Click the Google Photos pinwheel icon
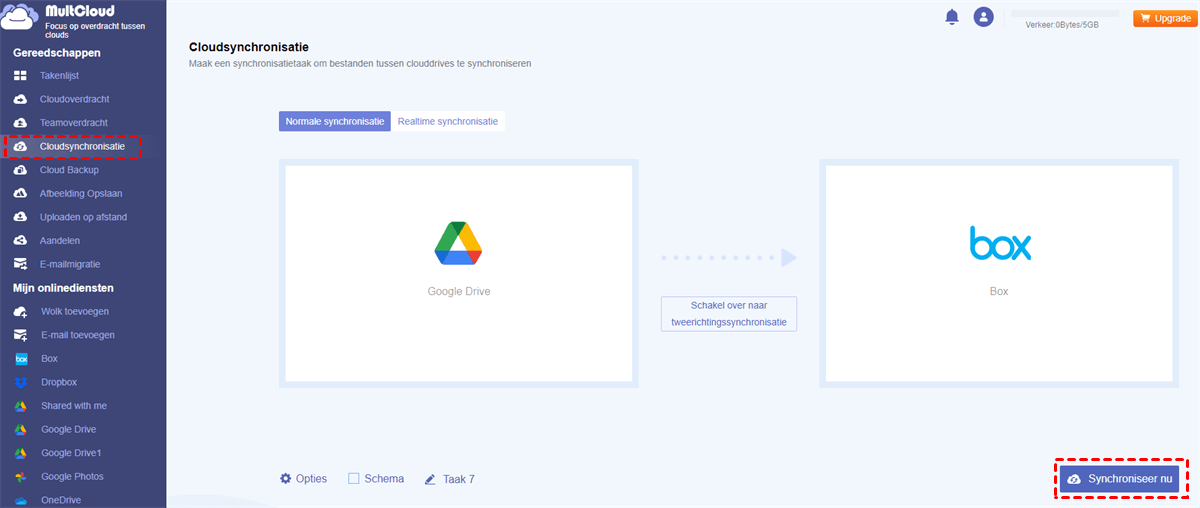The width and height of the screenshot is (1200, 508). pyautogui.click(x=20, y=477)
